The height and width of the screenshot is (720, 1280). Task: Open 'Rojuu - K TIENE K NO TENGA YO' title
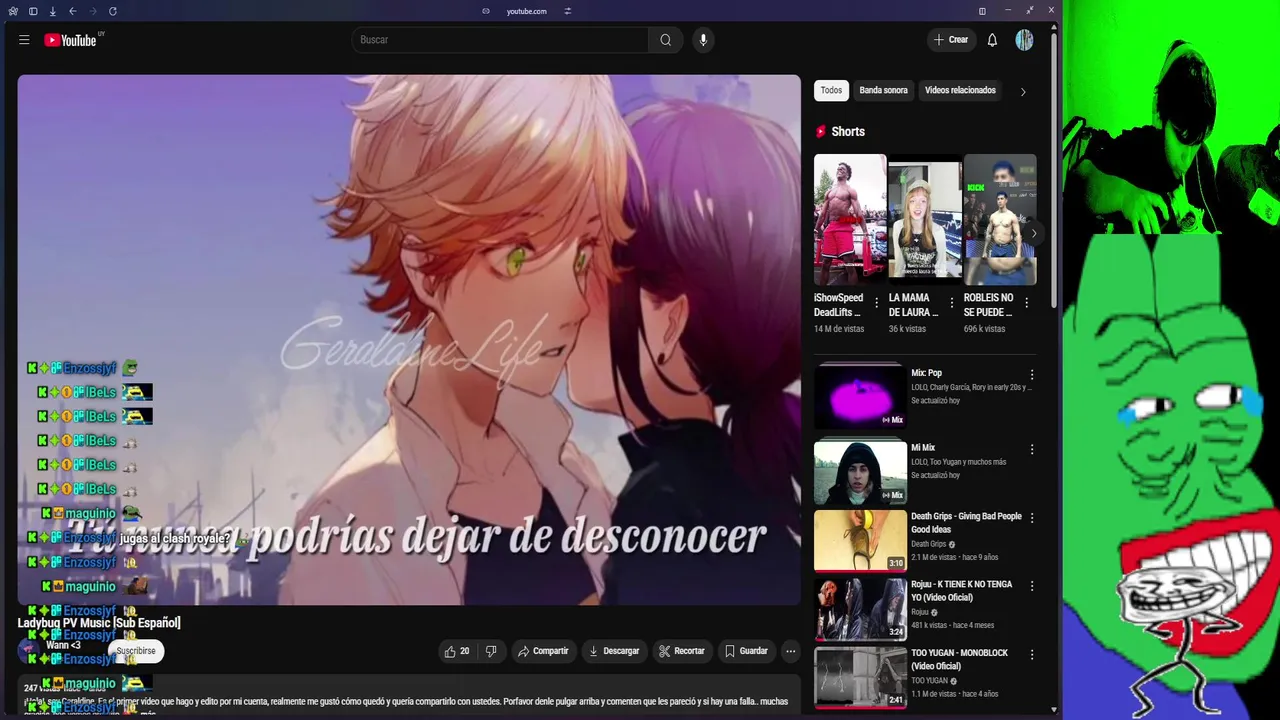pos(961,591)
